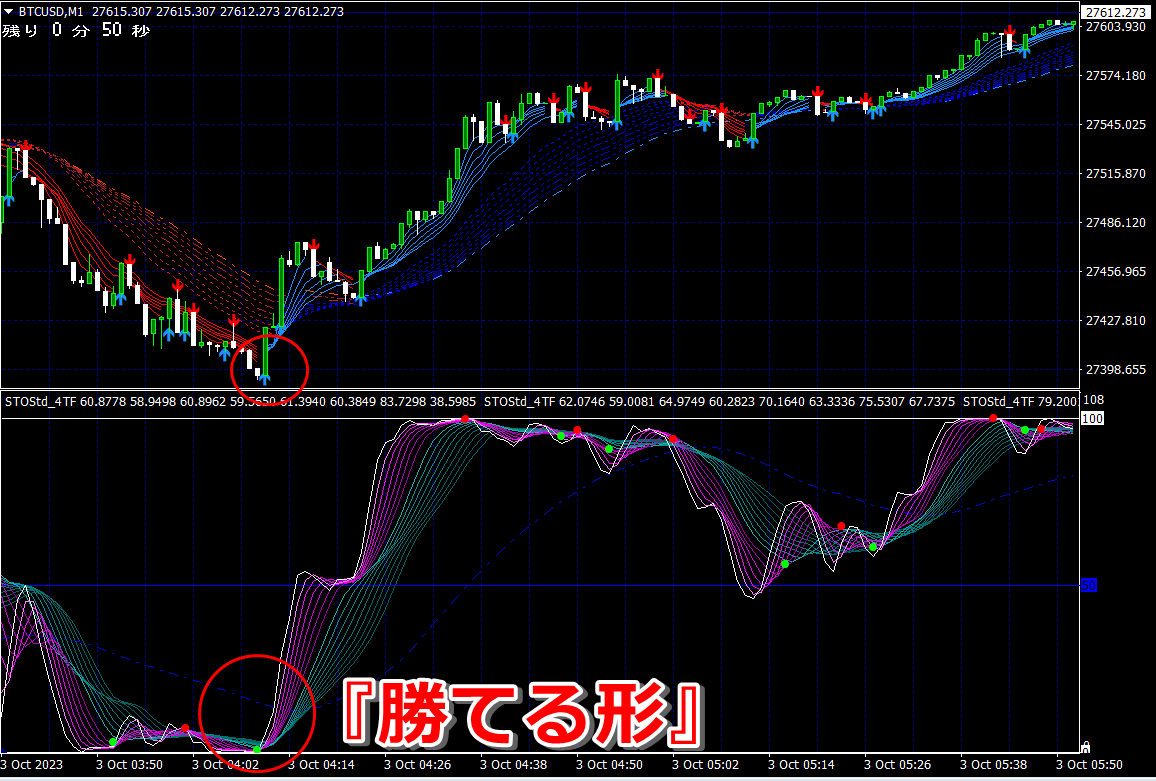
Task: Click the red sell arrow above the far-left candle
Action: click(26, 145)
